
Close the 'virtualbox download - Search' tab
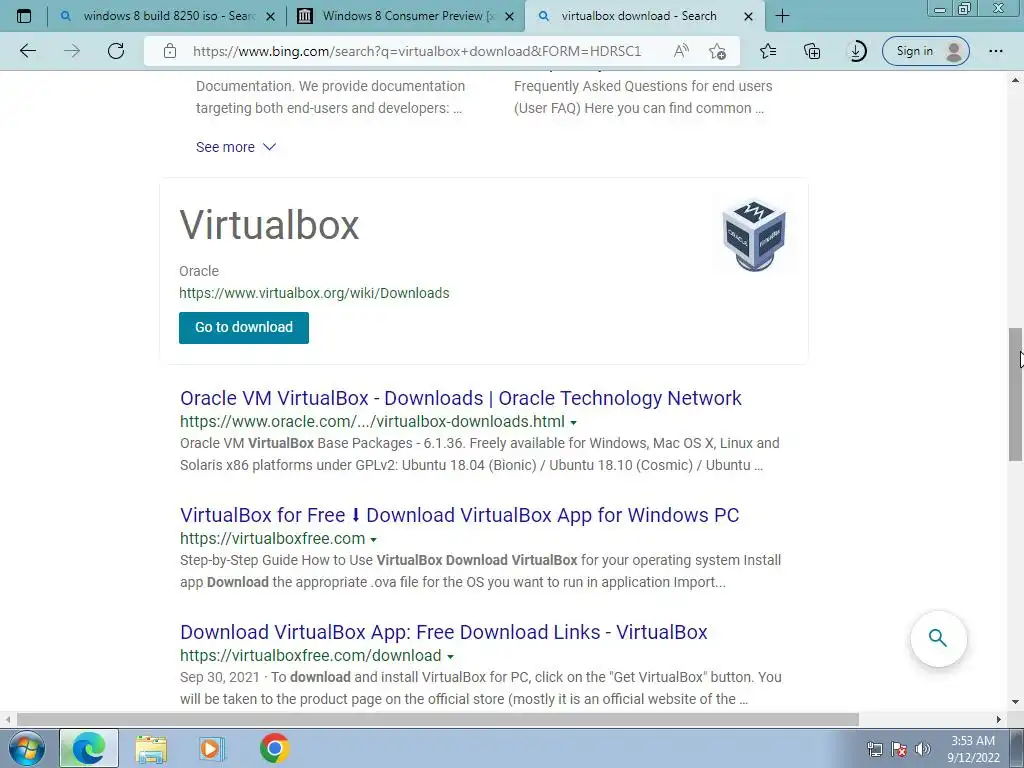(x=748, y=16)
